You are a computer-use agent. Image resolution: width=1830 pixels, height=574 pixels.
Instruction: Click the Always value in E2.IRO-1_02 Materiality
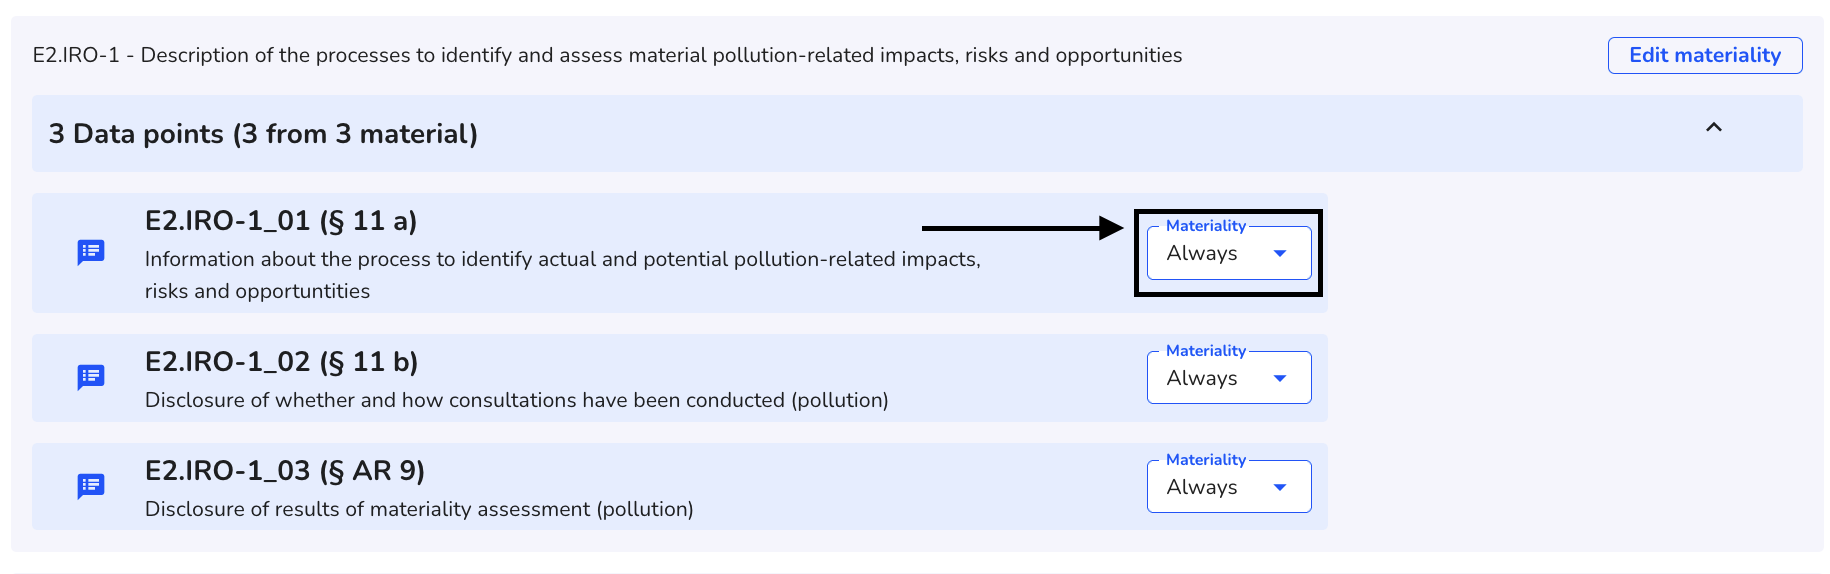tap(1202, 378)
